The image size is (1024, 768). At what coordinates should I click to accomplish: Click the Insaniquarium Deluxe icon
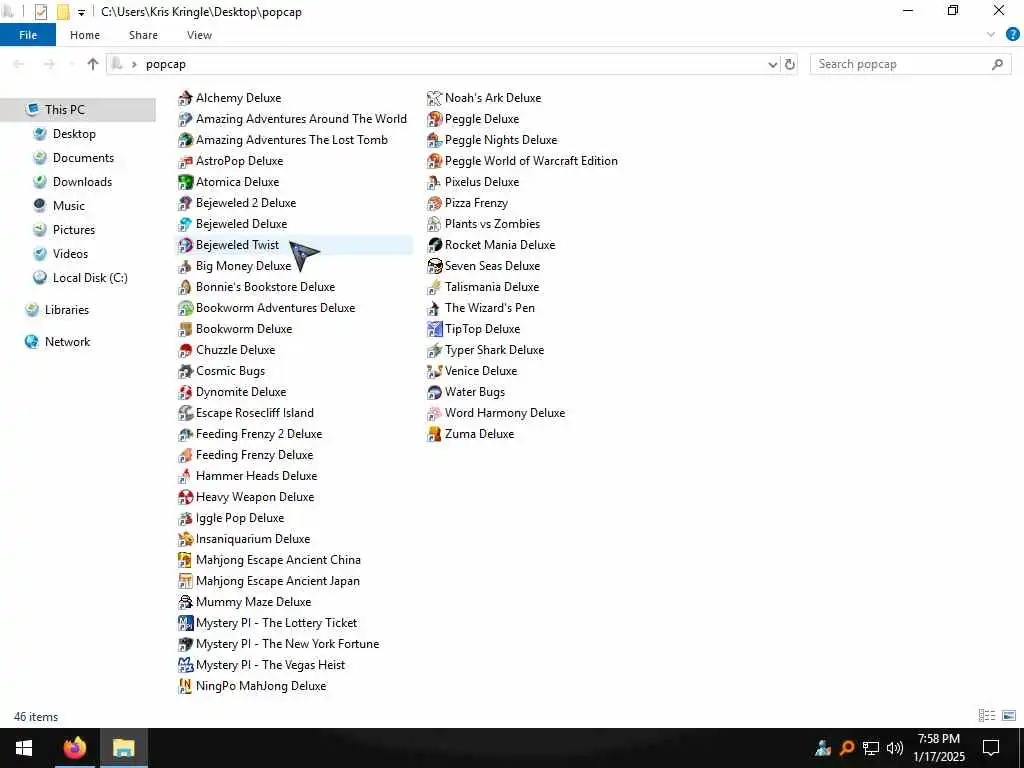[x=185, y=539]
